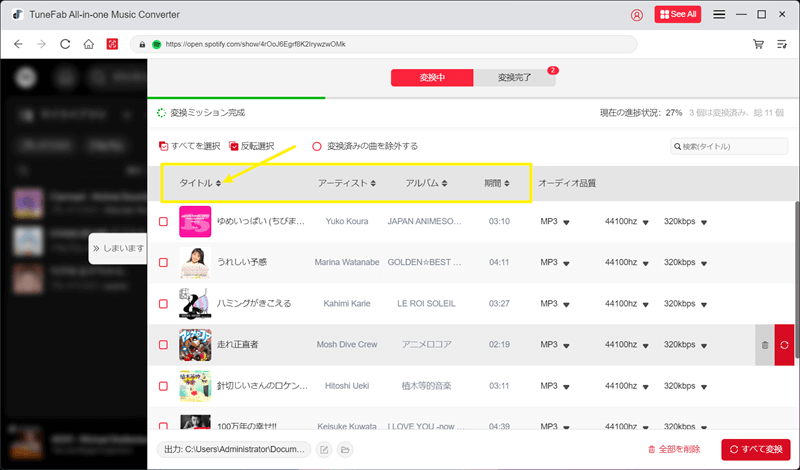The height and width of the screenshot is (470, 800).
Task: Check the 針切じいさん row checkbox
Action: (x=163, y=386)
